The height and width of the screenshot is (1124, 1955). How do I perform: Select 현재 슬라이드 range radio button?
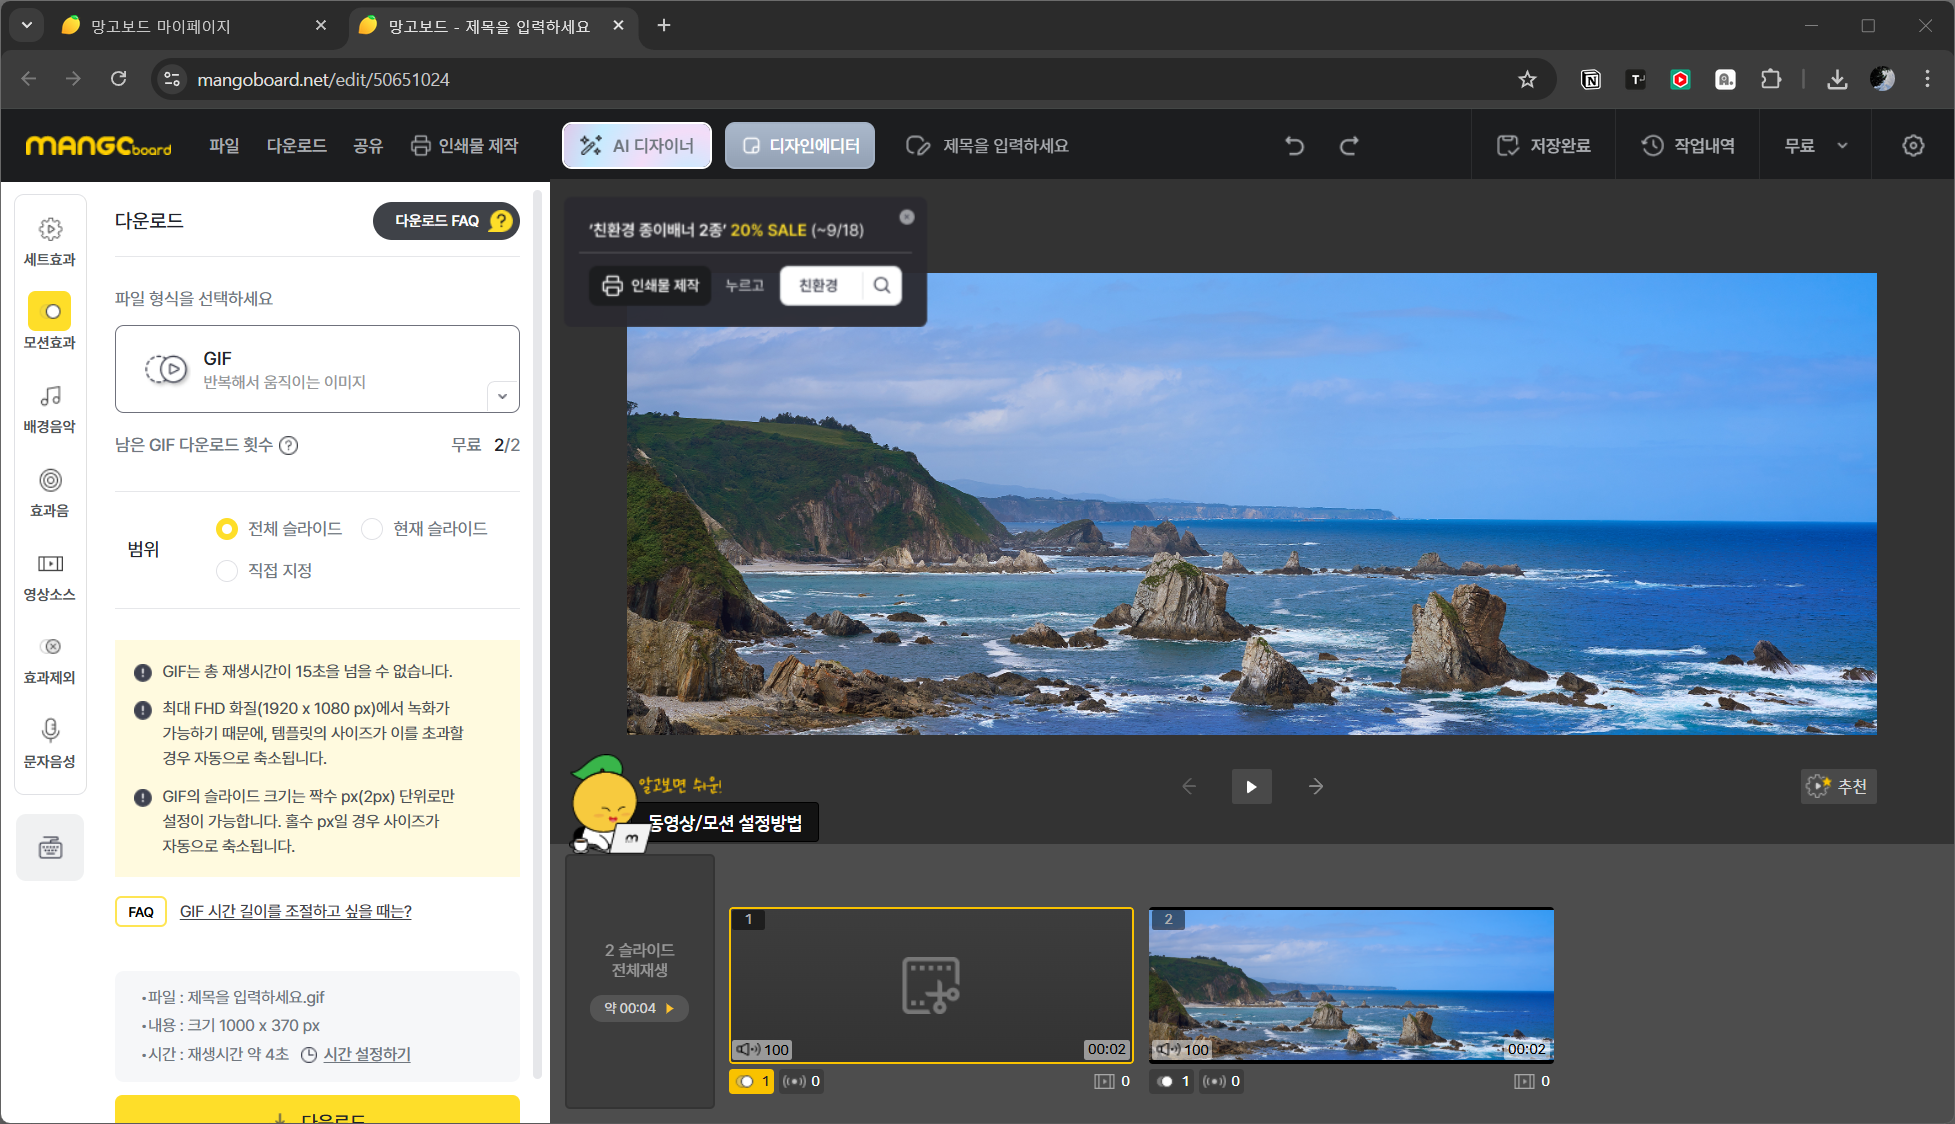[372, 529]
